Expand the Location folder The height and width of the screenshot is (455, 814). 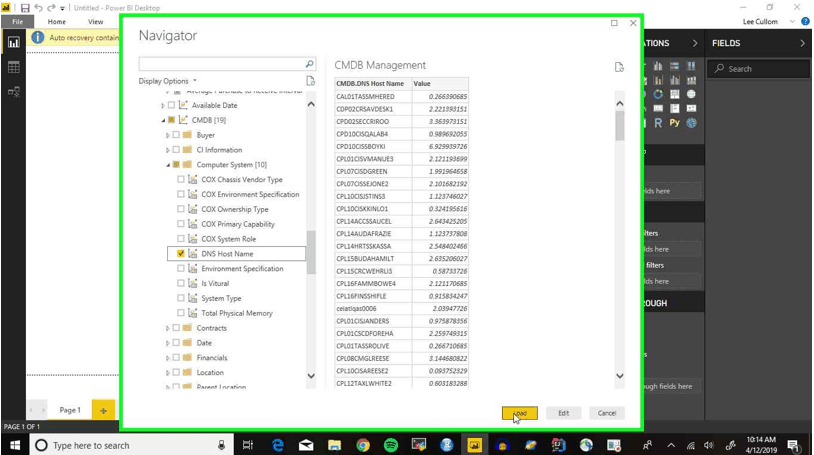coord(167,373)
